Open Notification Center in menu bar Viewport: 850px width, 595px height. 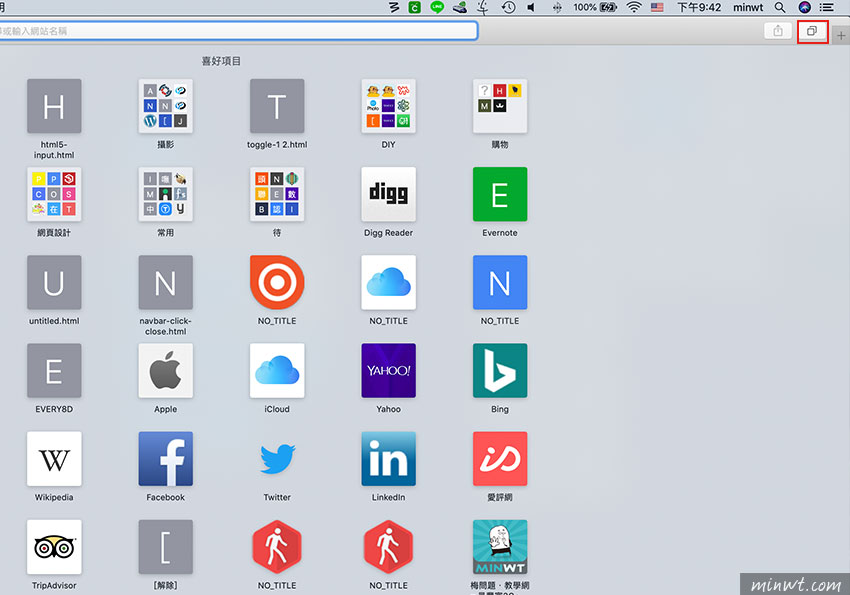coord(827,8)
